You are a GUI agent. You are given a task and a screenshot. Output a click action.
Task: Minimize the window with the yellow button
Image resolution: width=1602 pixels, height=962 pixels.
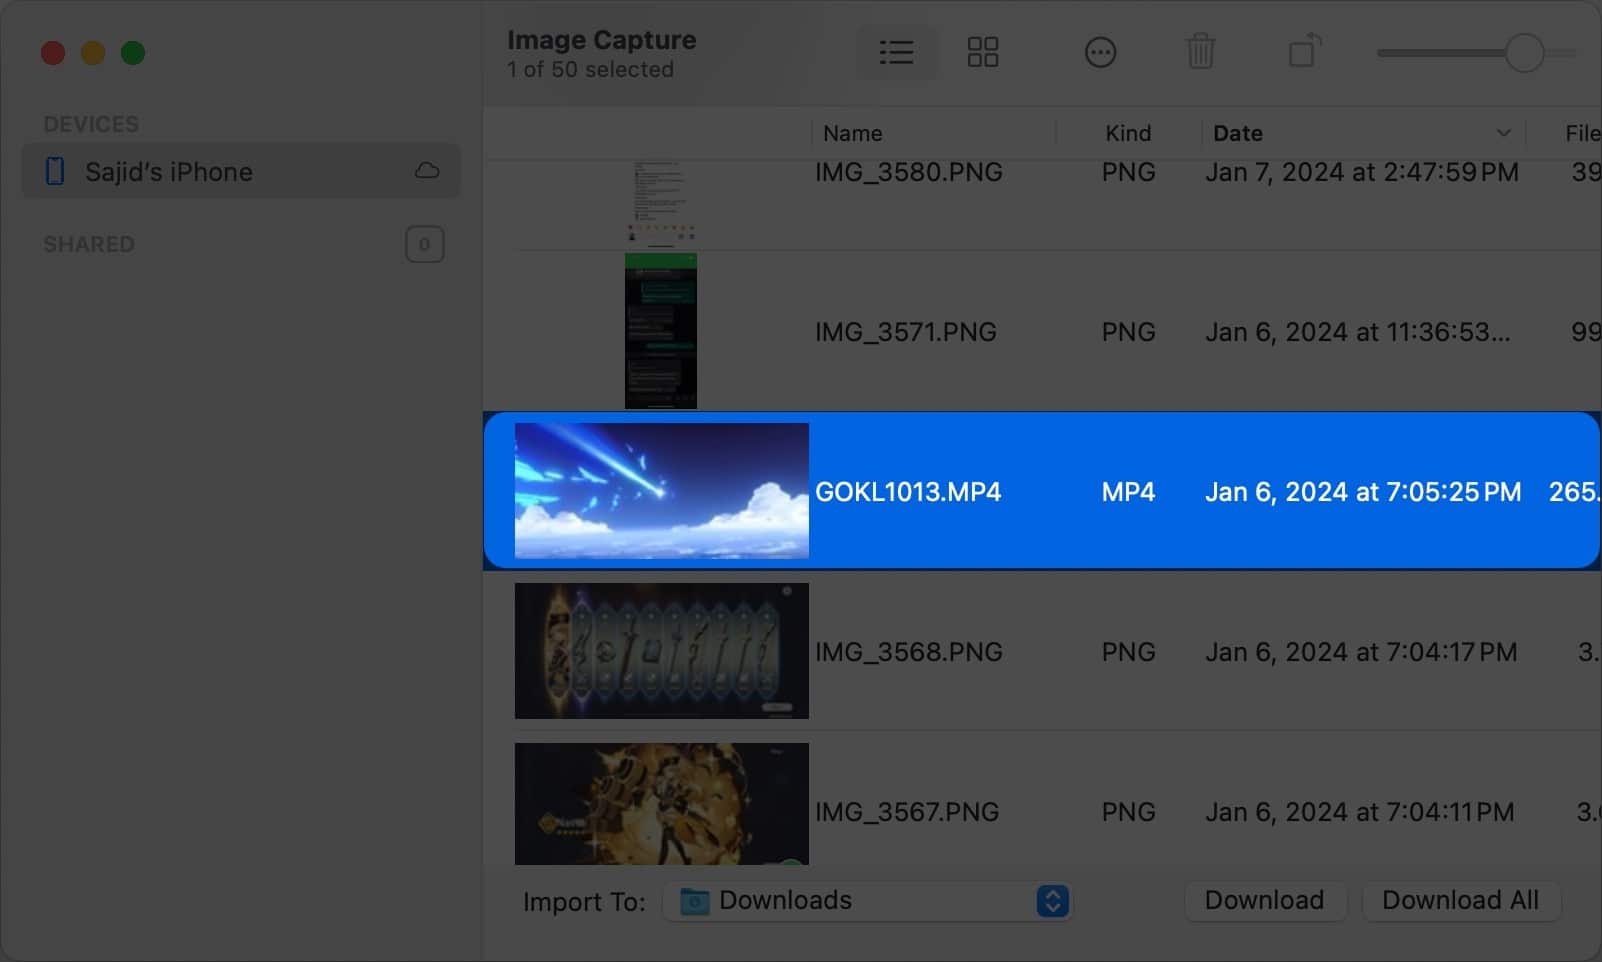click(x=92, y=53)
